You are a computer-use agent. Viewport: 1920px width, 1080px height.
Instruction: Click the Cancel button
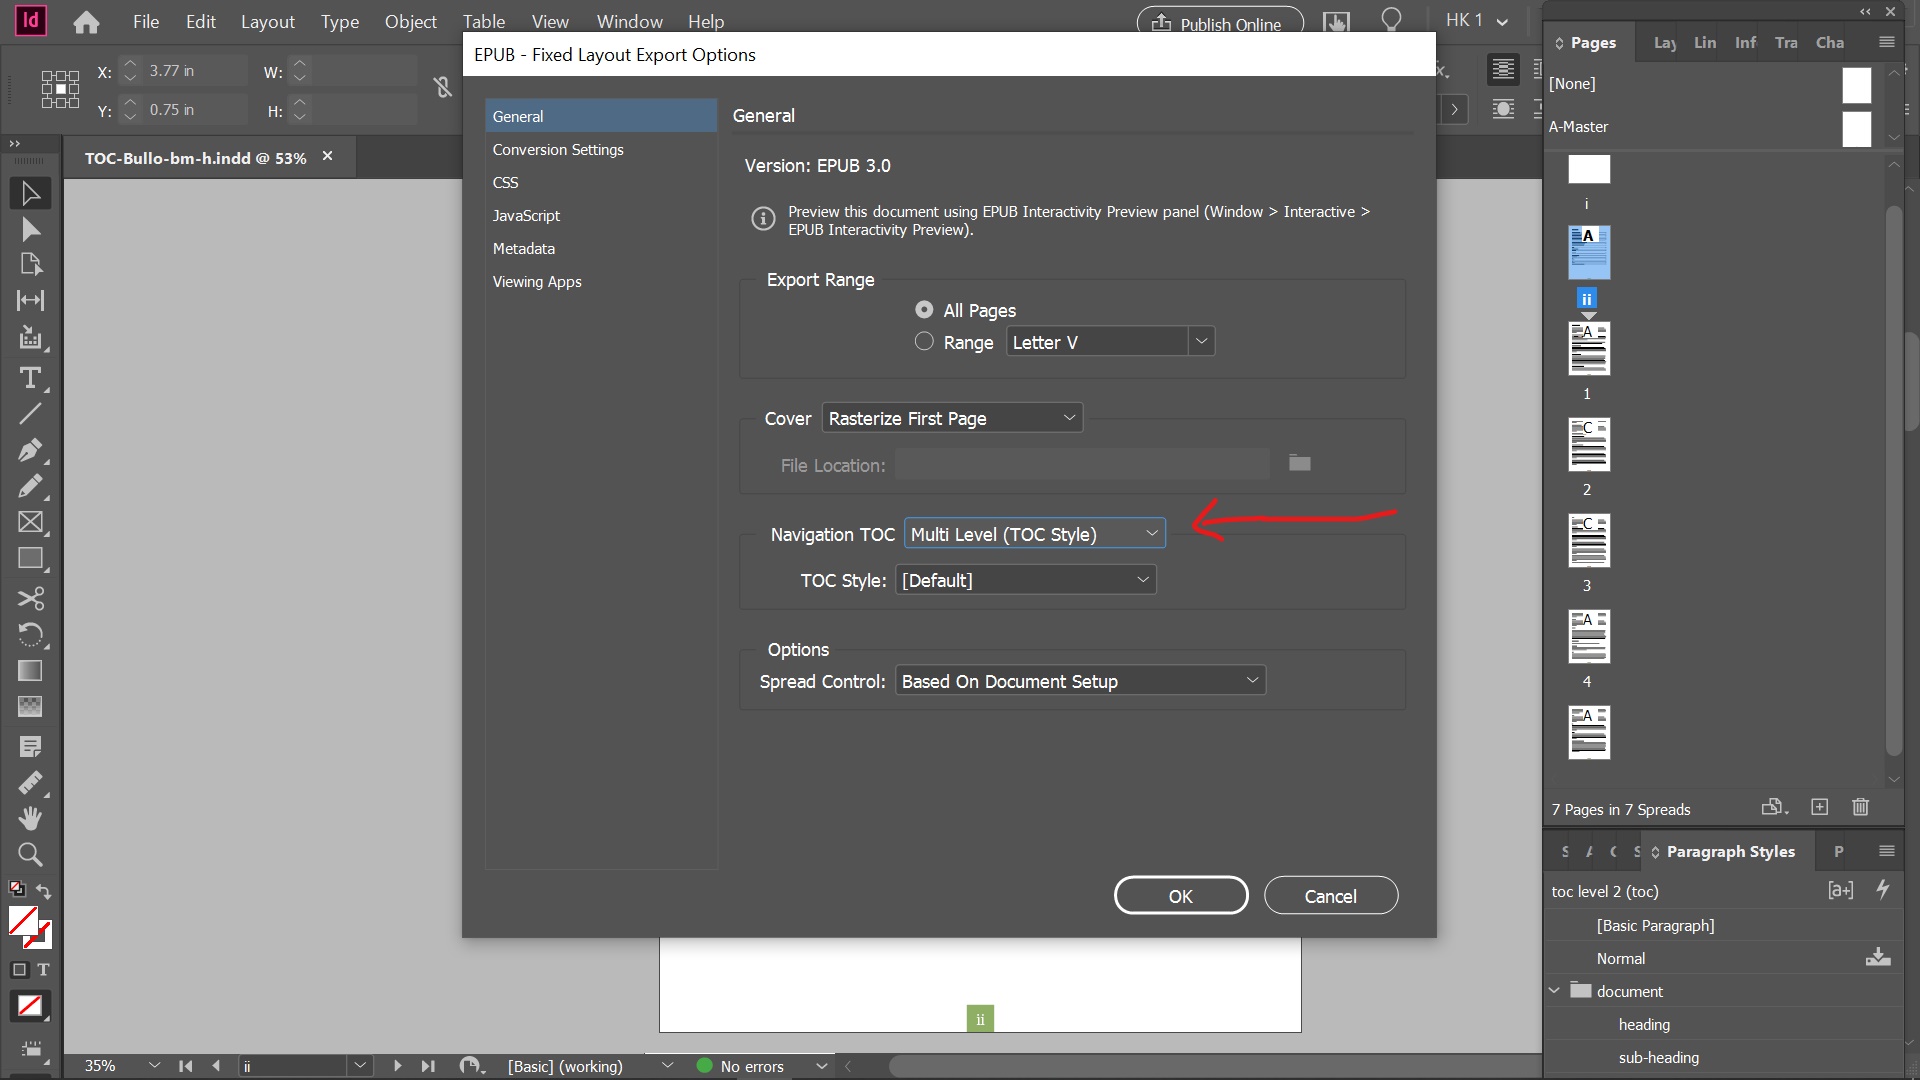[x=1330, y=896]
